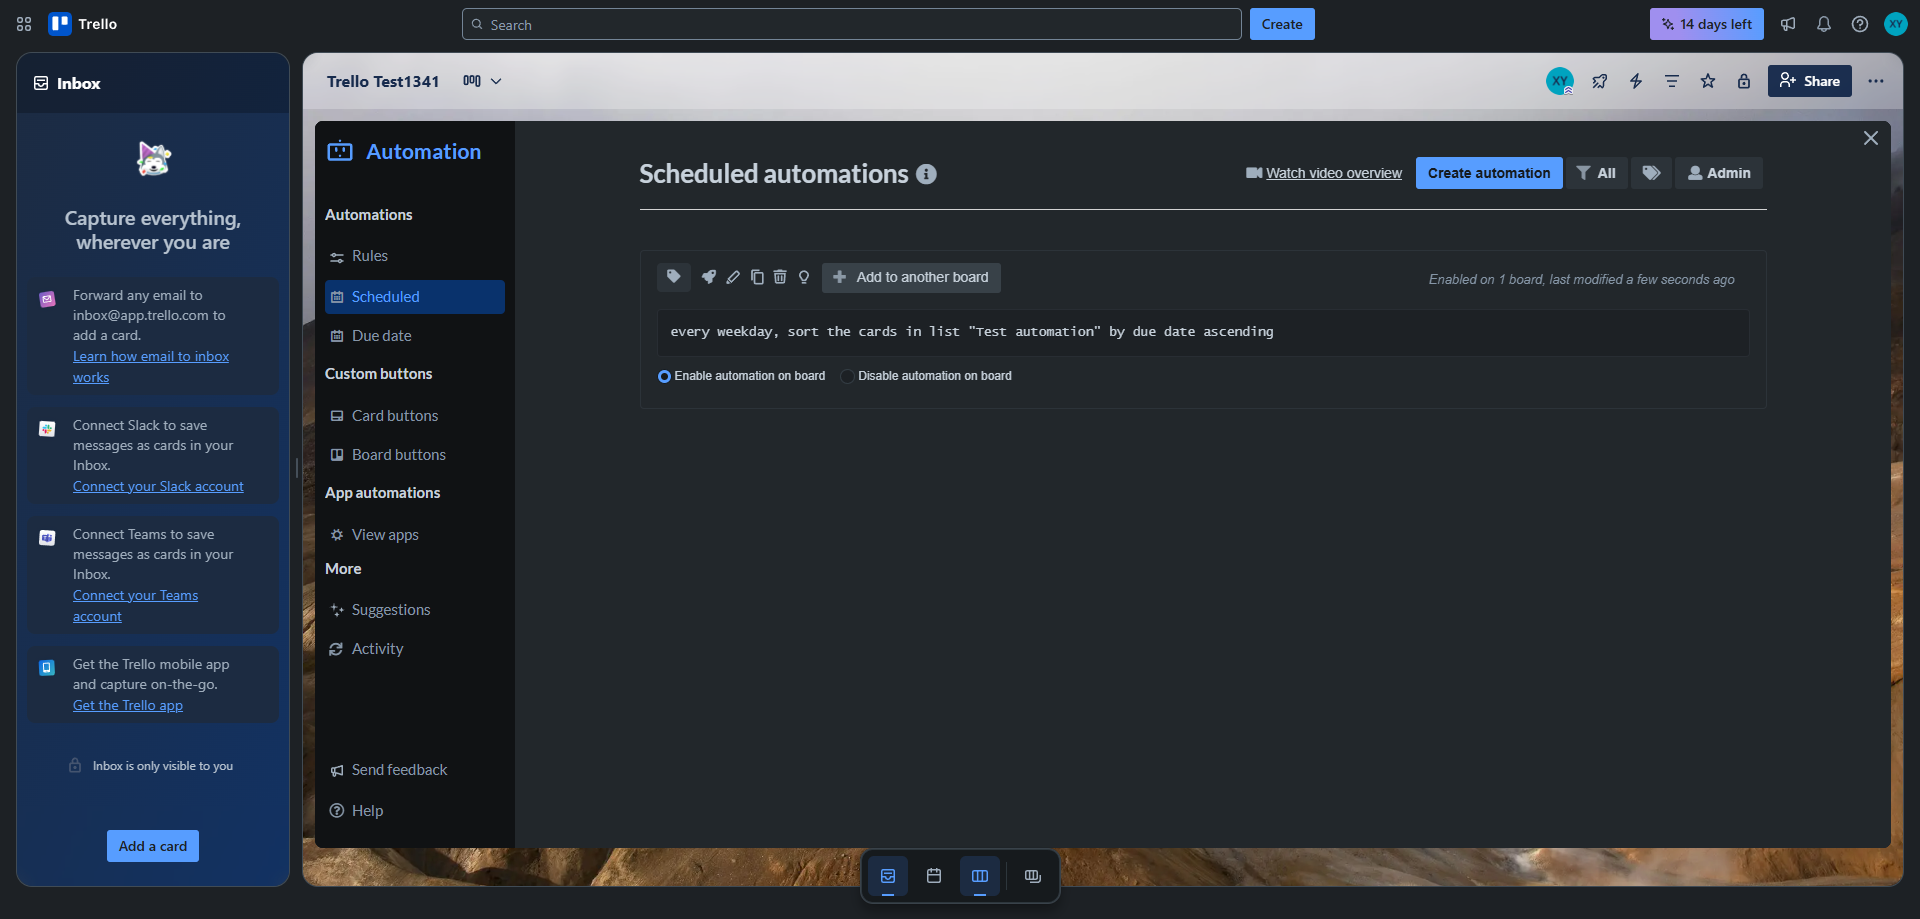The image size is (1920, 919).
Task: Toggle Inbox view in bottom bar
Action: [888, 876]
